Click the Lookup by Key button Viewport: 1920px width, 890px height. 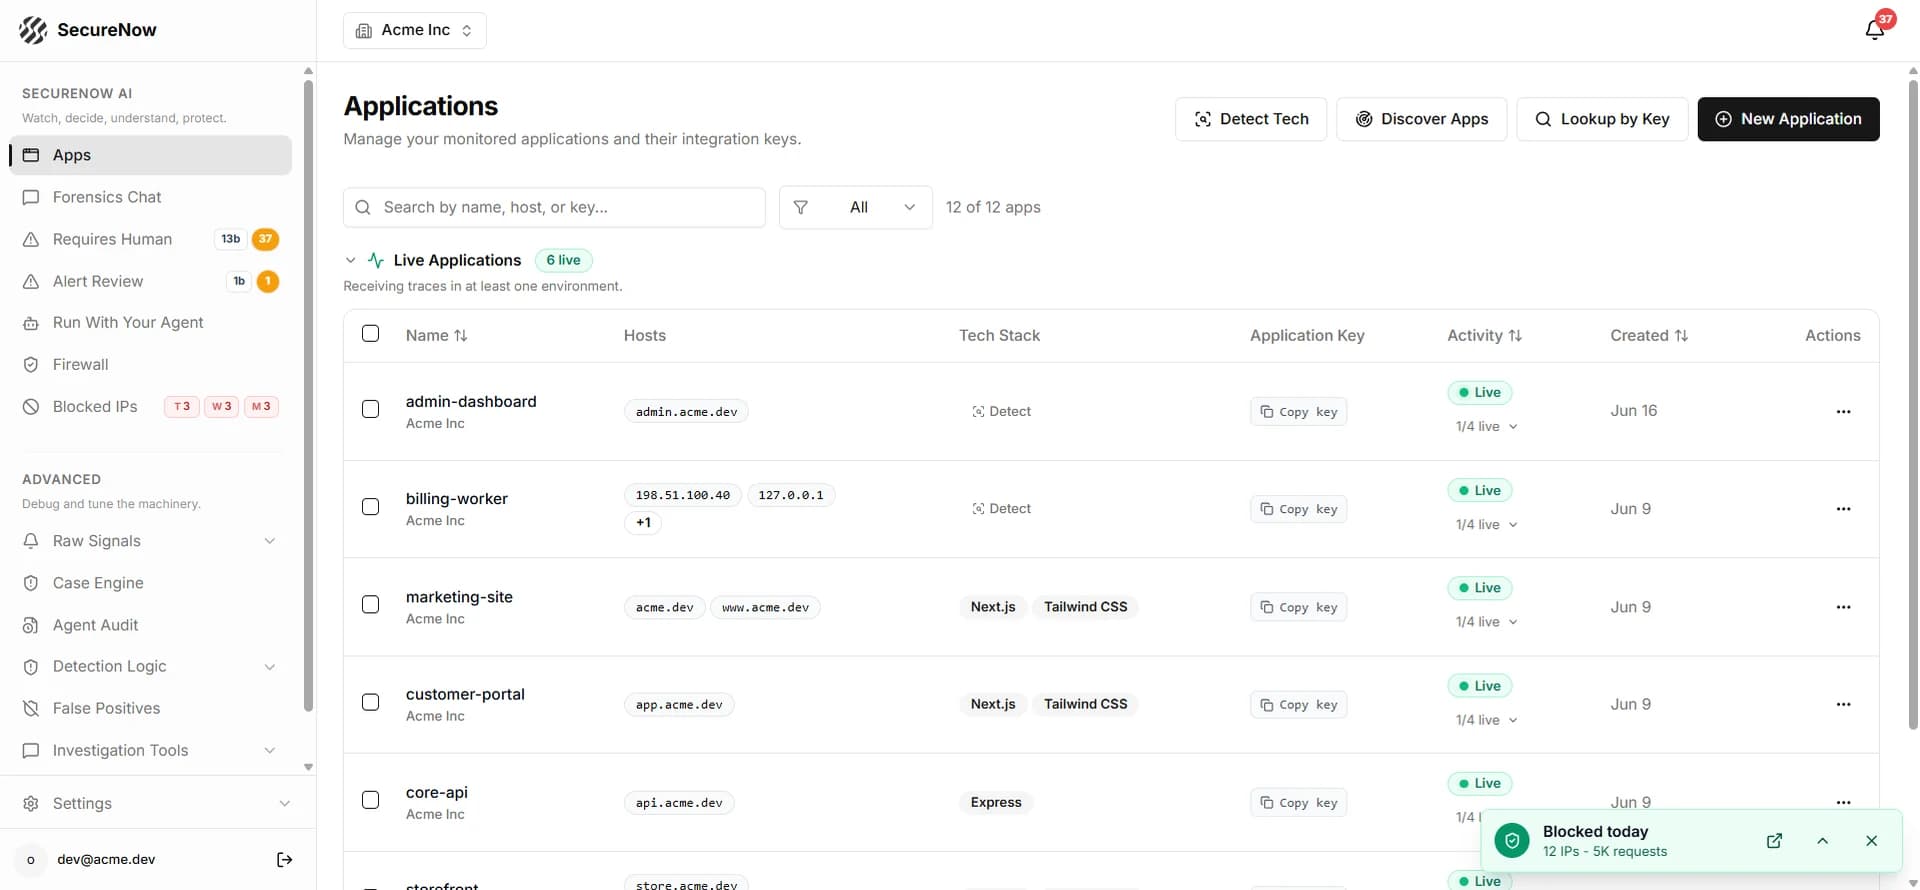click(1602, 119)
